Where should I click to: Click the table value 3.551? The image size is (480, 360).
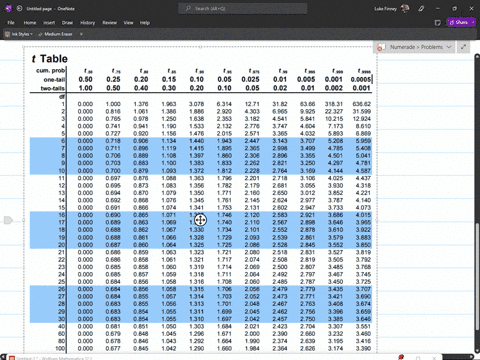click(x=363, y=326)
